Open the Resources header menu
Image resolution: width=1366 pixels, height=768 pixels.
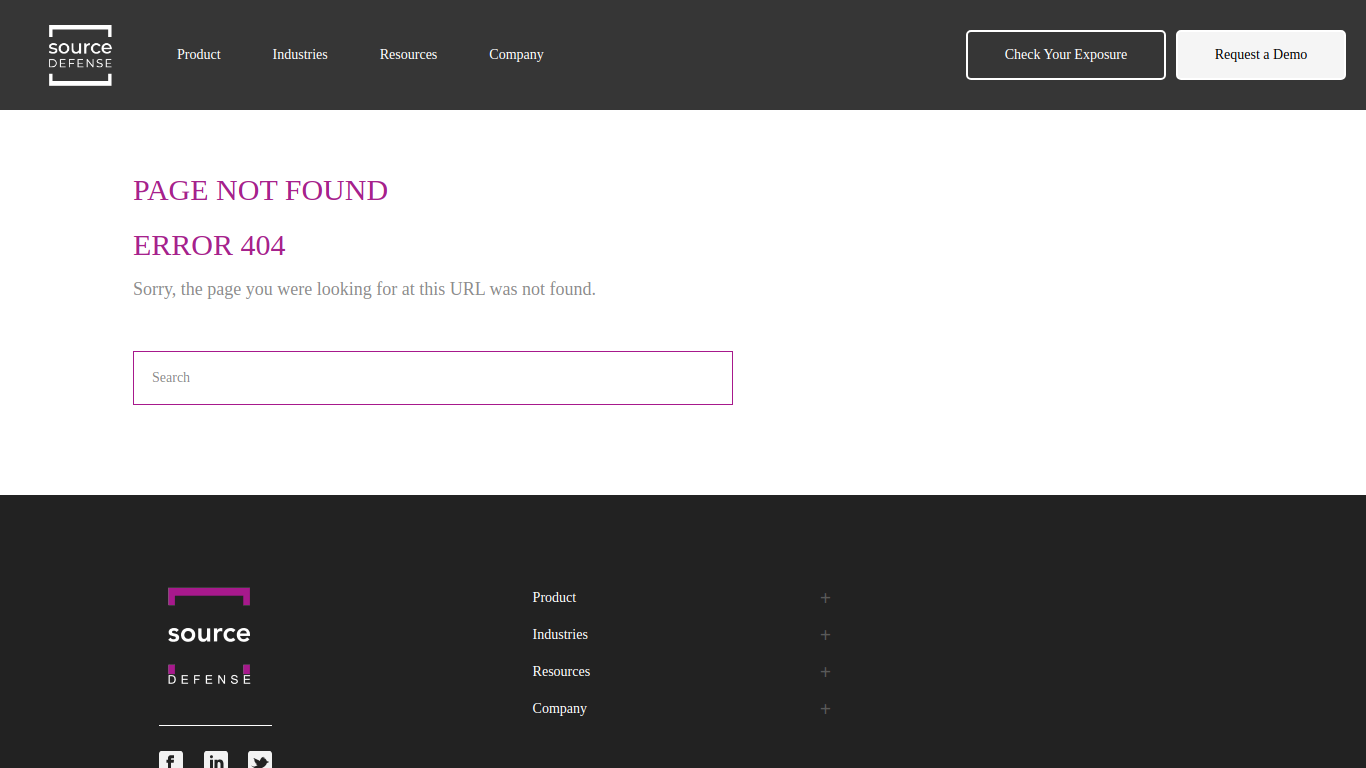tap(408, 55)
